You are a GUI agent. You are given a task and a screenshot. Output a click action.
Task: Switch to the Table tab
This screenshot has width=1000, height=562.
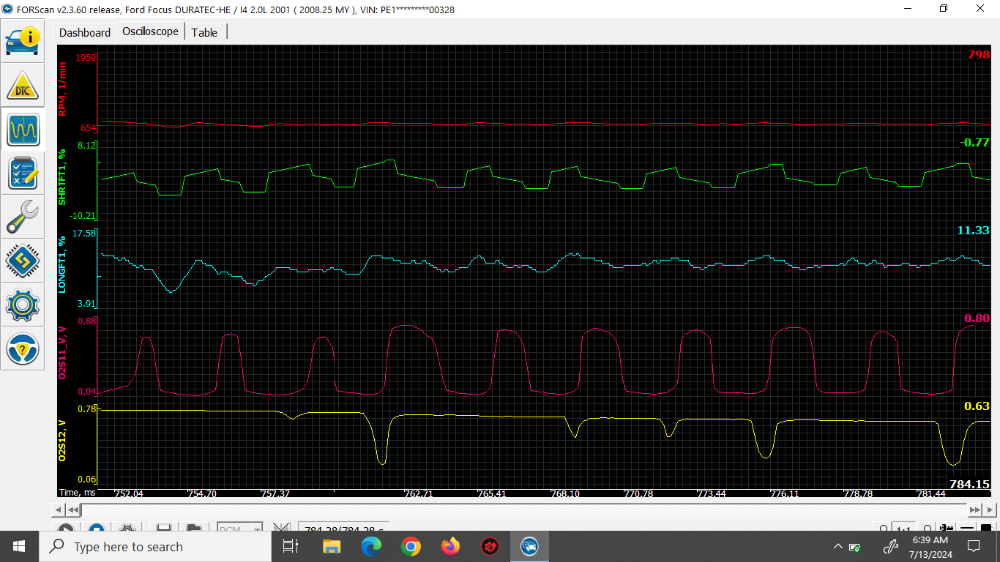click(205, 32)
